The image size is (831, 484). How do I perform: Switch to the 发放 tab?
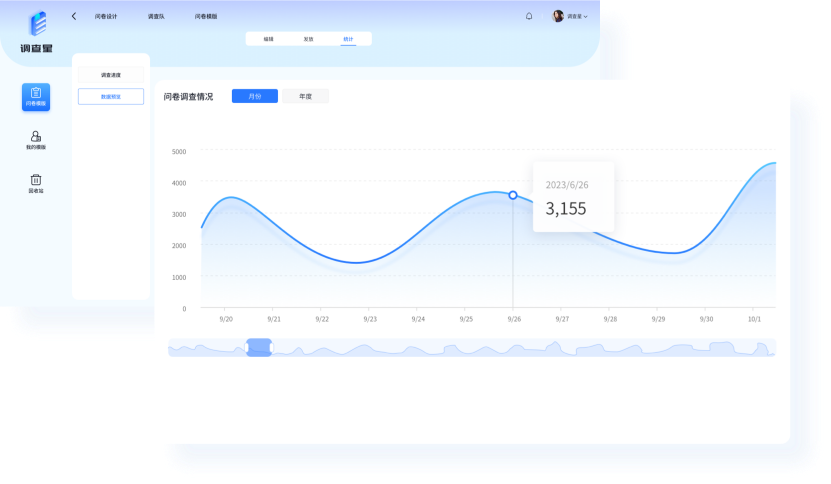(308, 39)
